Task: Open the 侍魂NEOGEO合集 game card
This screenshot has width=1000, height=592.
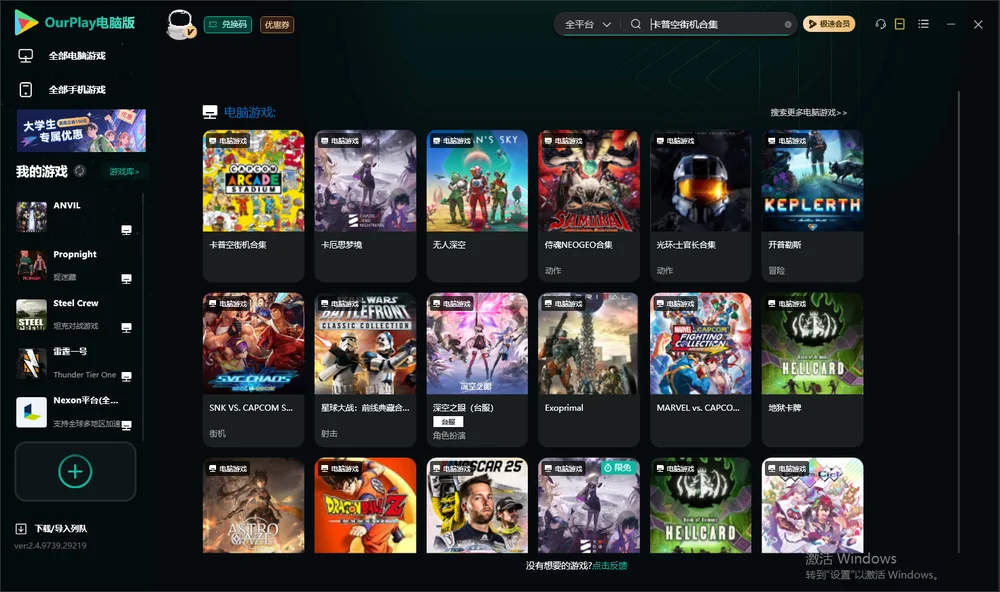Action: point(589,205)
